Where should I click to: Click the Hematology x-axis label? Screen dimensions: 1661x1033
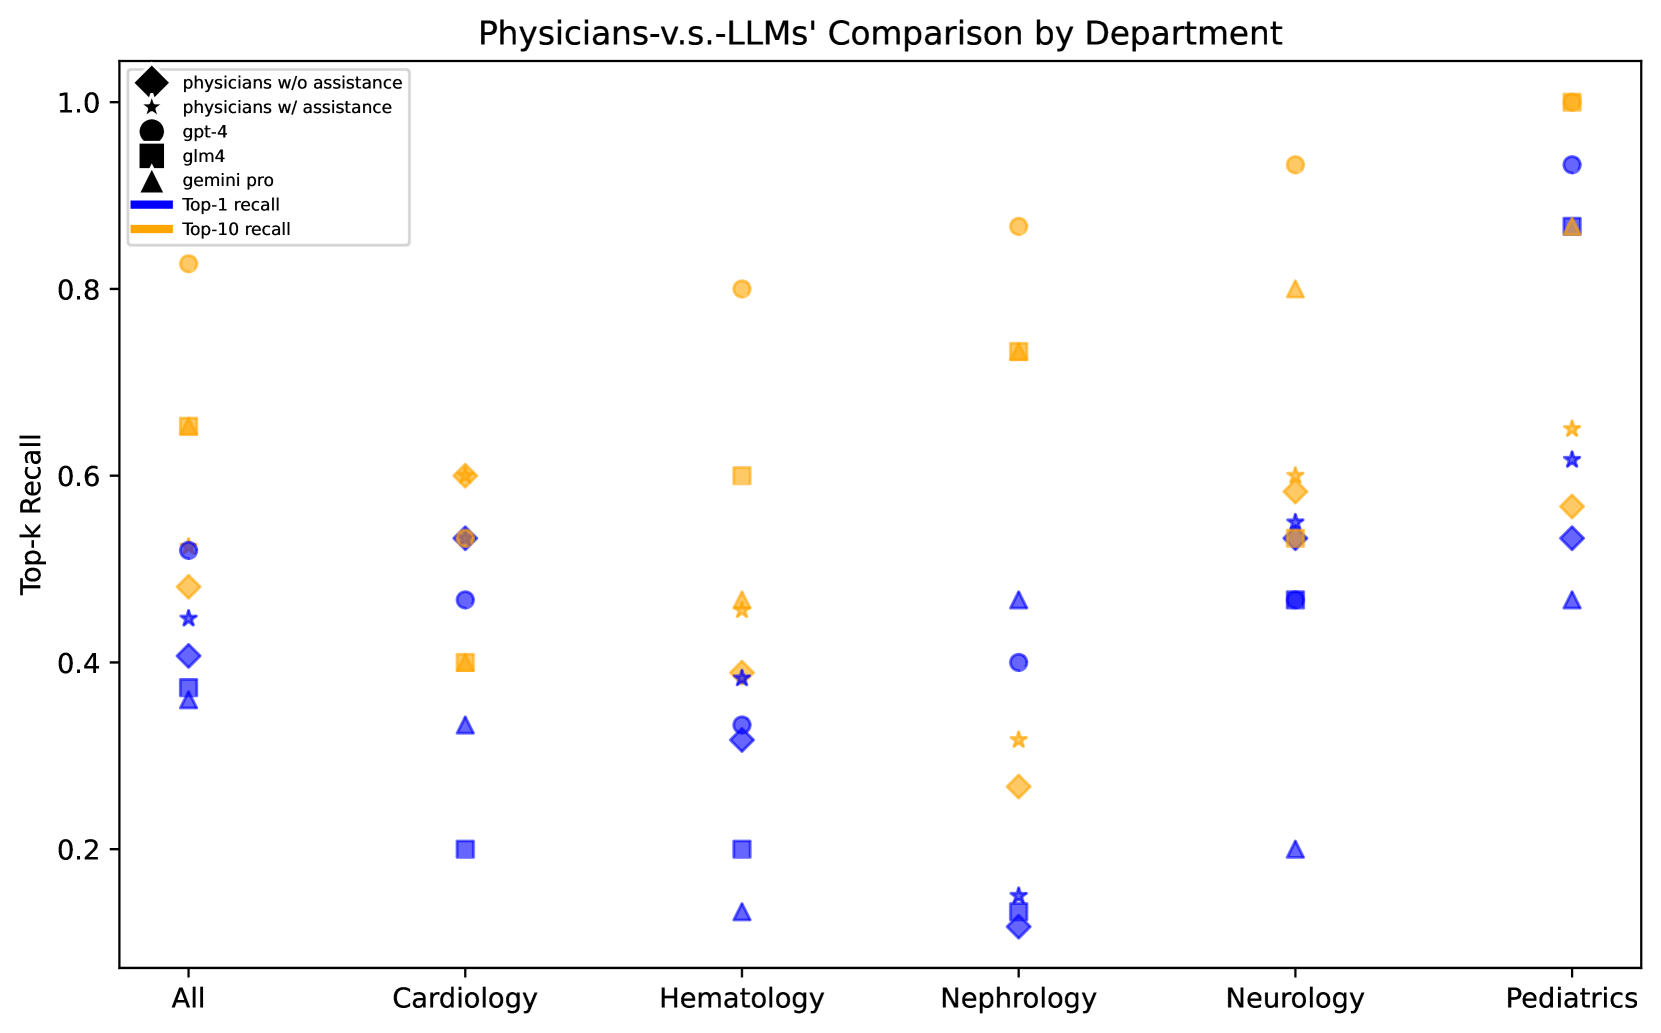[x=742, y=998]
